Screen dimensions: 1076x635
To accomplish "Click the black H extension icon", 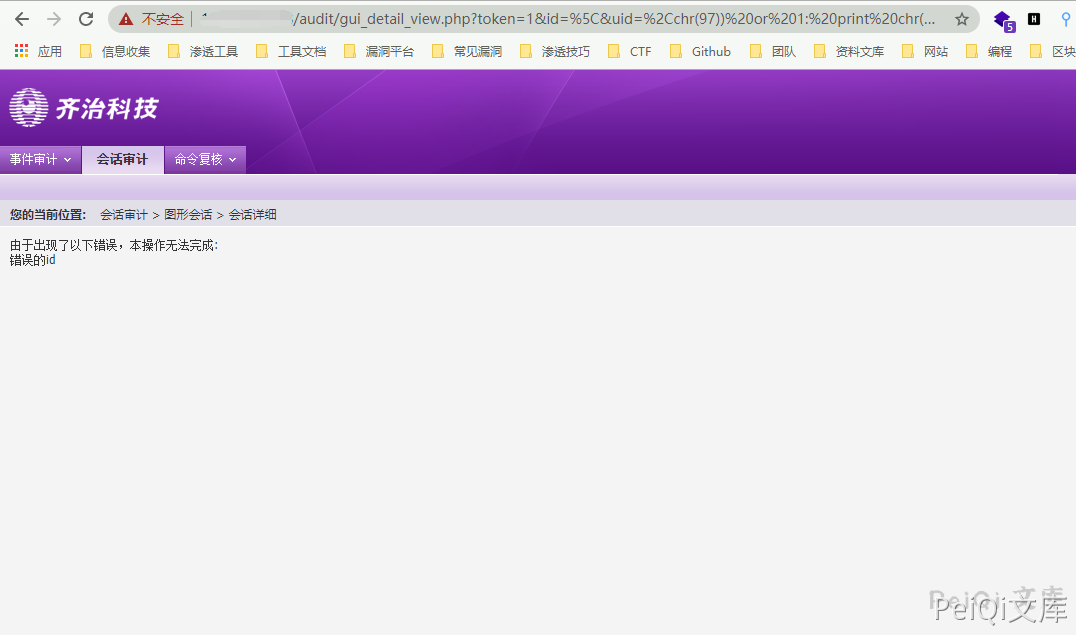I will pyautogui.click(x=1034, y=19).
